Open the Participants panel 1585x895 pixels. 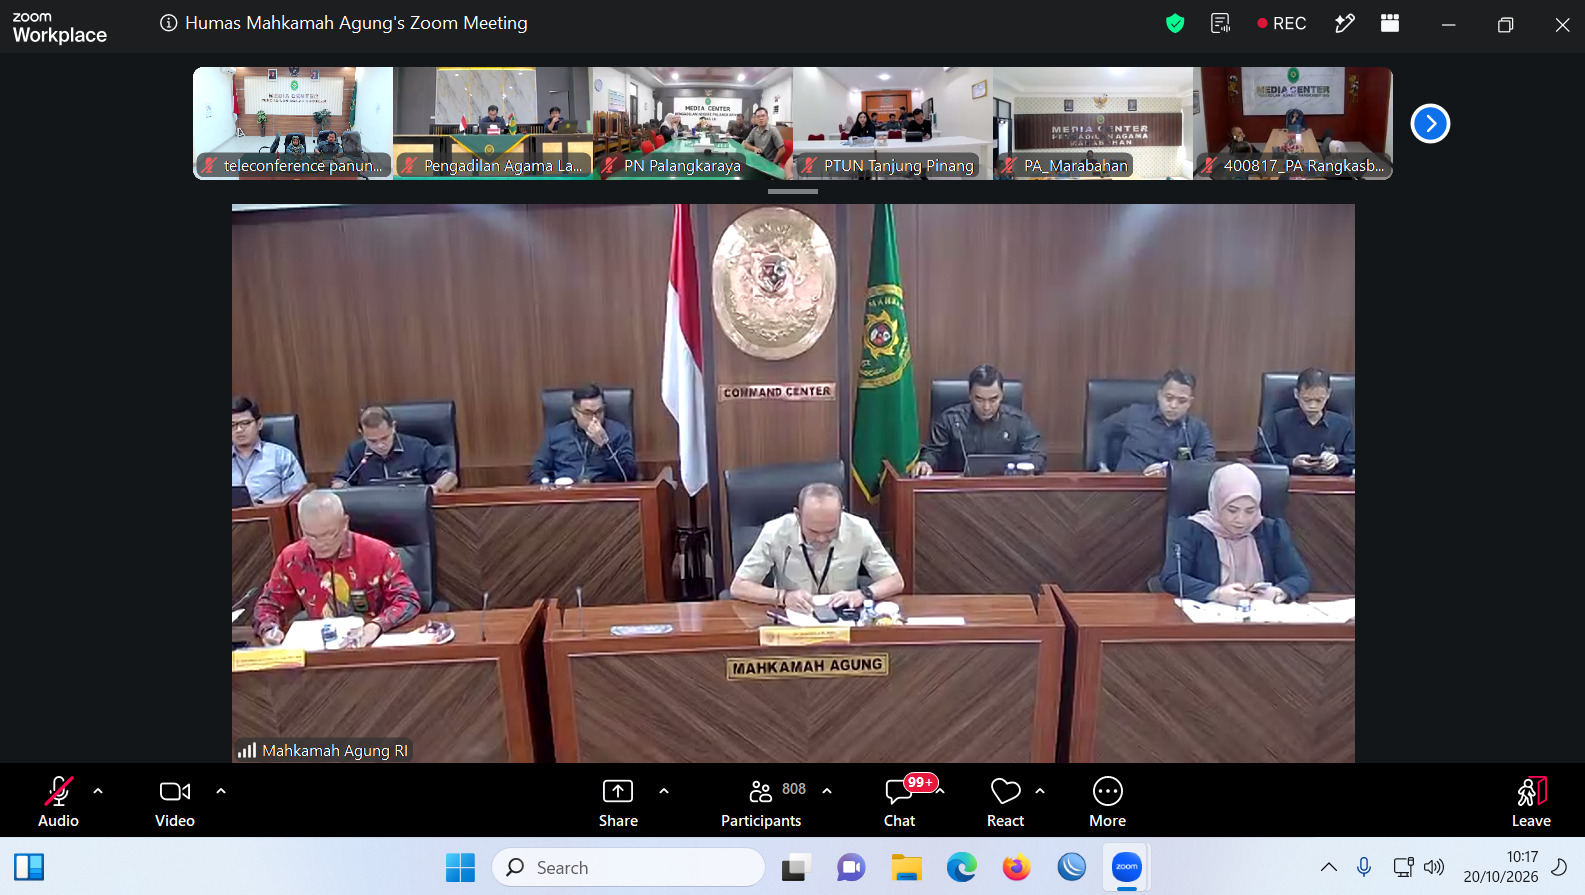(x=762, y=802)
